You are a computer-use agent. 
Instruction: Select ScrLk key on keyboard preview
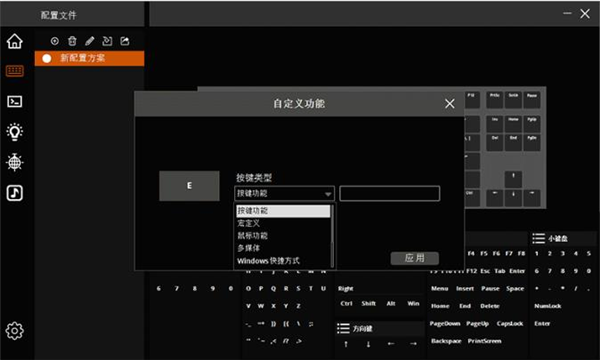click(x=513, y=100)
